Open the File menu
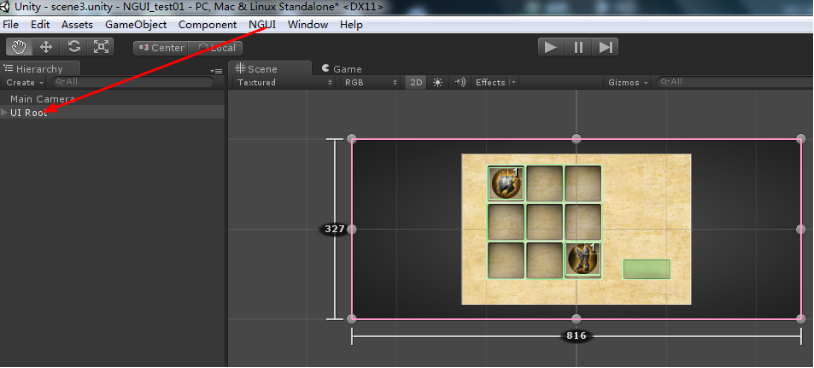The image size is (814, 368). click(x=11, y=25)
